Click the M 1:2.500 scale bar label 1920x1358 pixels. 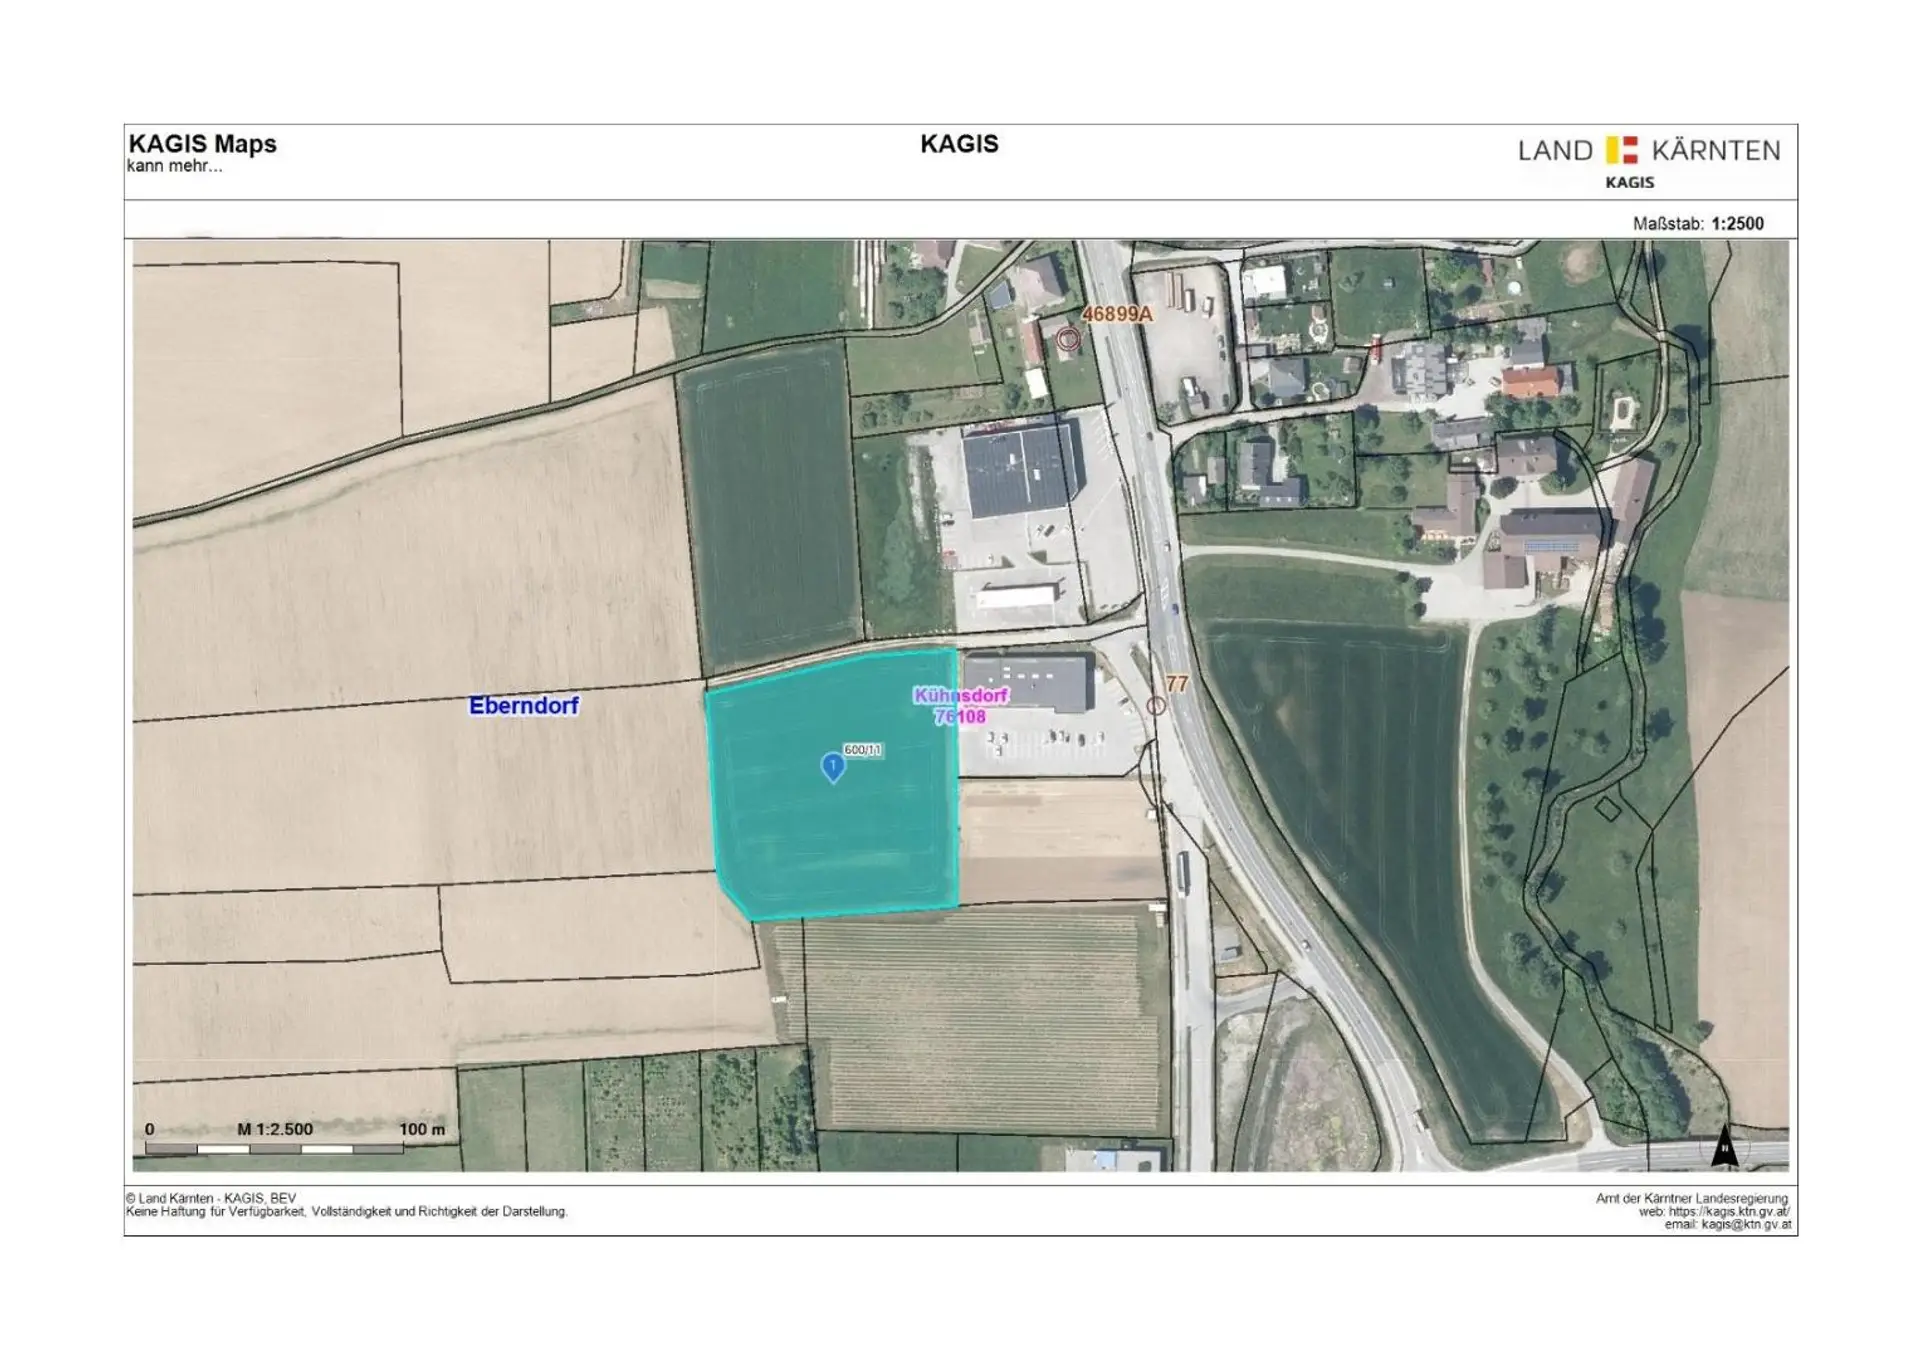pos(275,1129)
